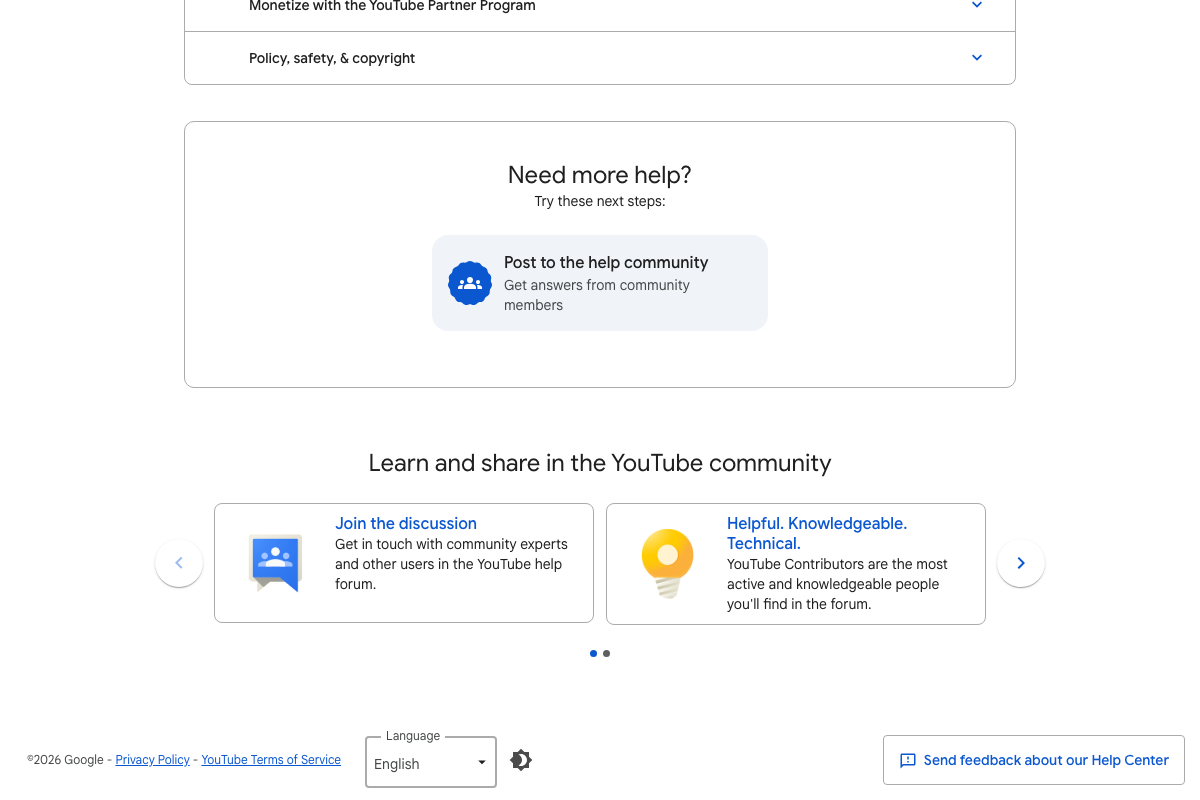Open Helpful. Knowledgeable. Technical. link

pyautogui.click(x=817, y=533)
